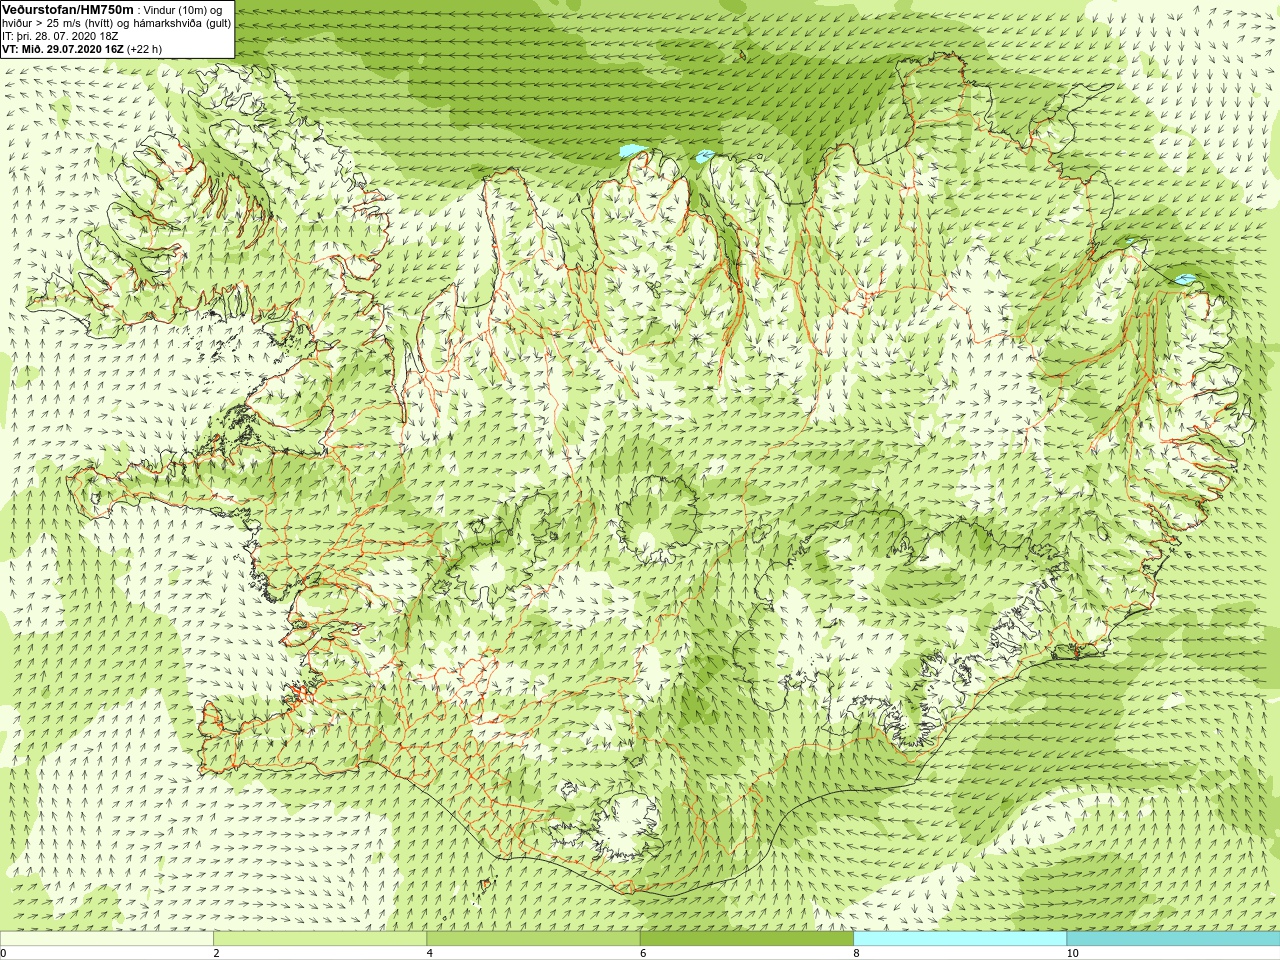This screenshot has height=960, width=1280.
Task: Click the legend scale label "6"
Action: (x=642, y=953)
